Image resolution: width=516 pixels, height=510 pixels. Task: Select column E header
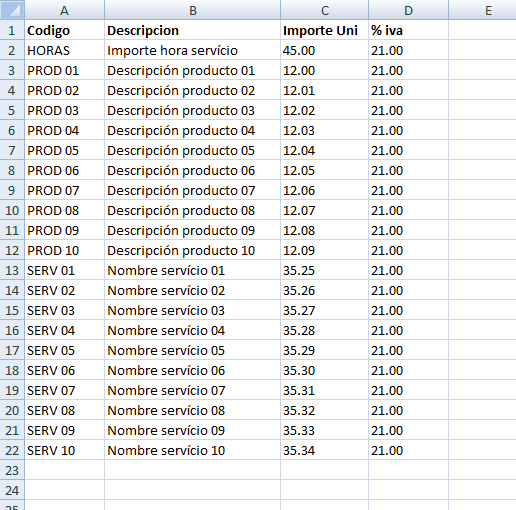tap(482, 10)
